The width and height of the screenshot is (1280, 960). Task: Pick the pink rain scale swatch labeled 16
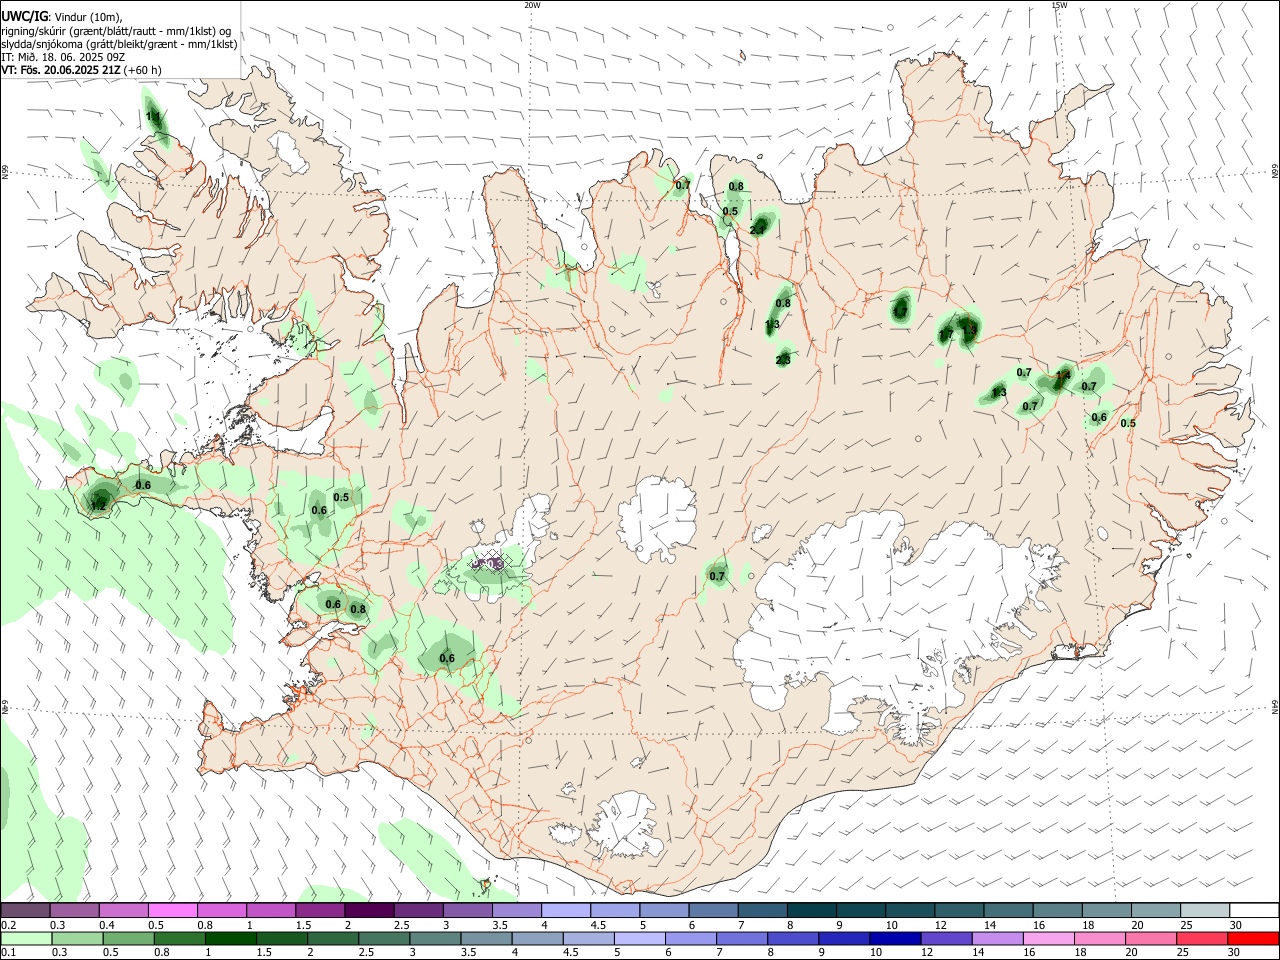click(x=1047, y=938)
